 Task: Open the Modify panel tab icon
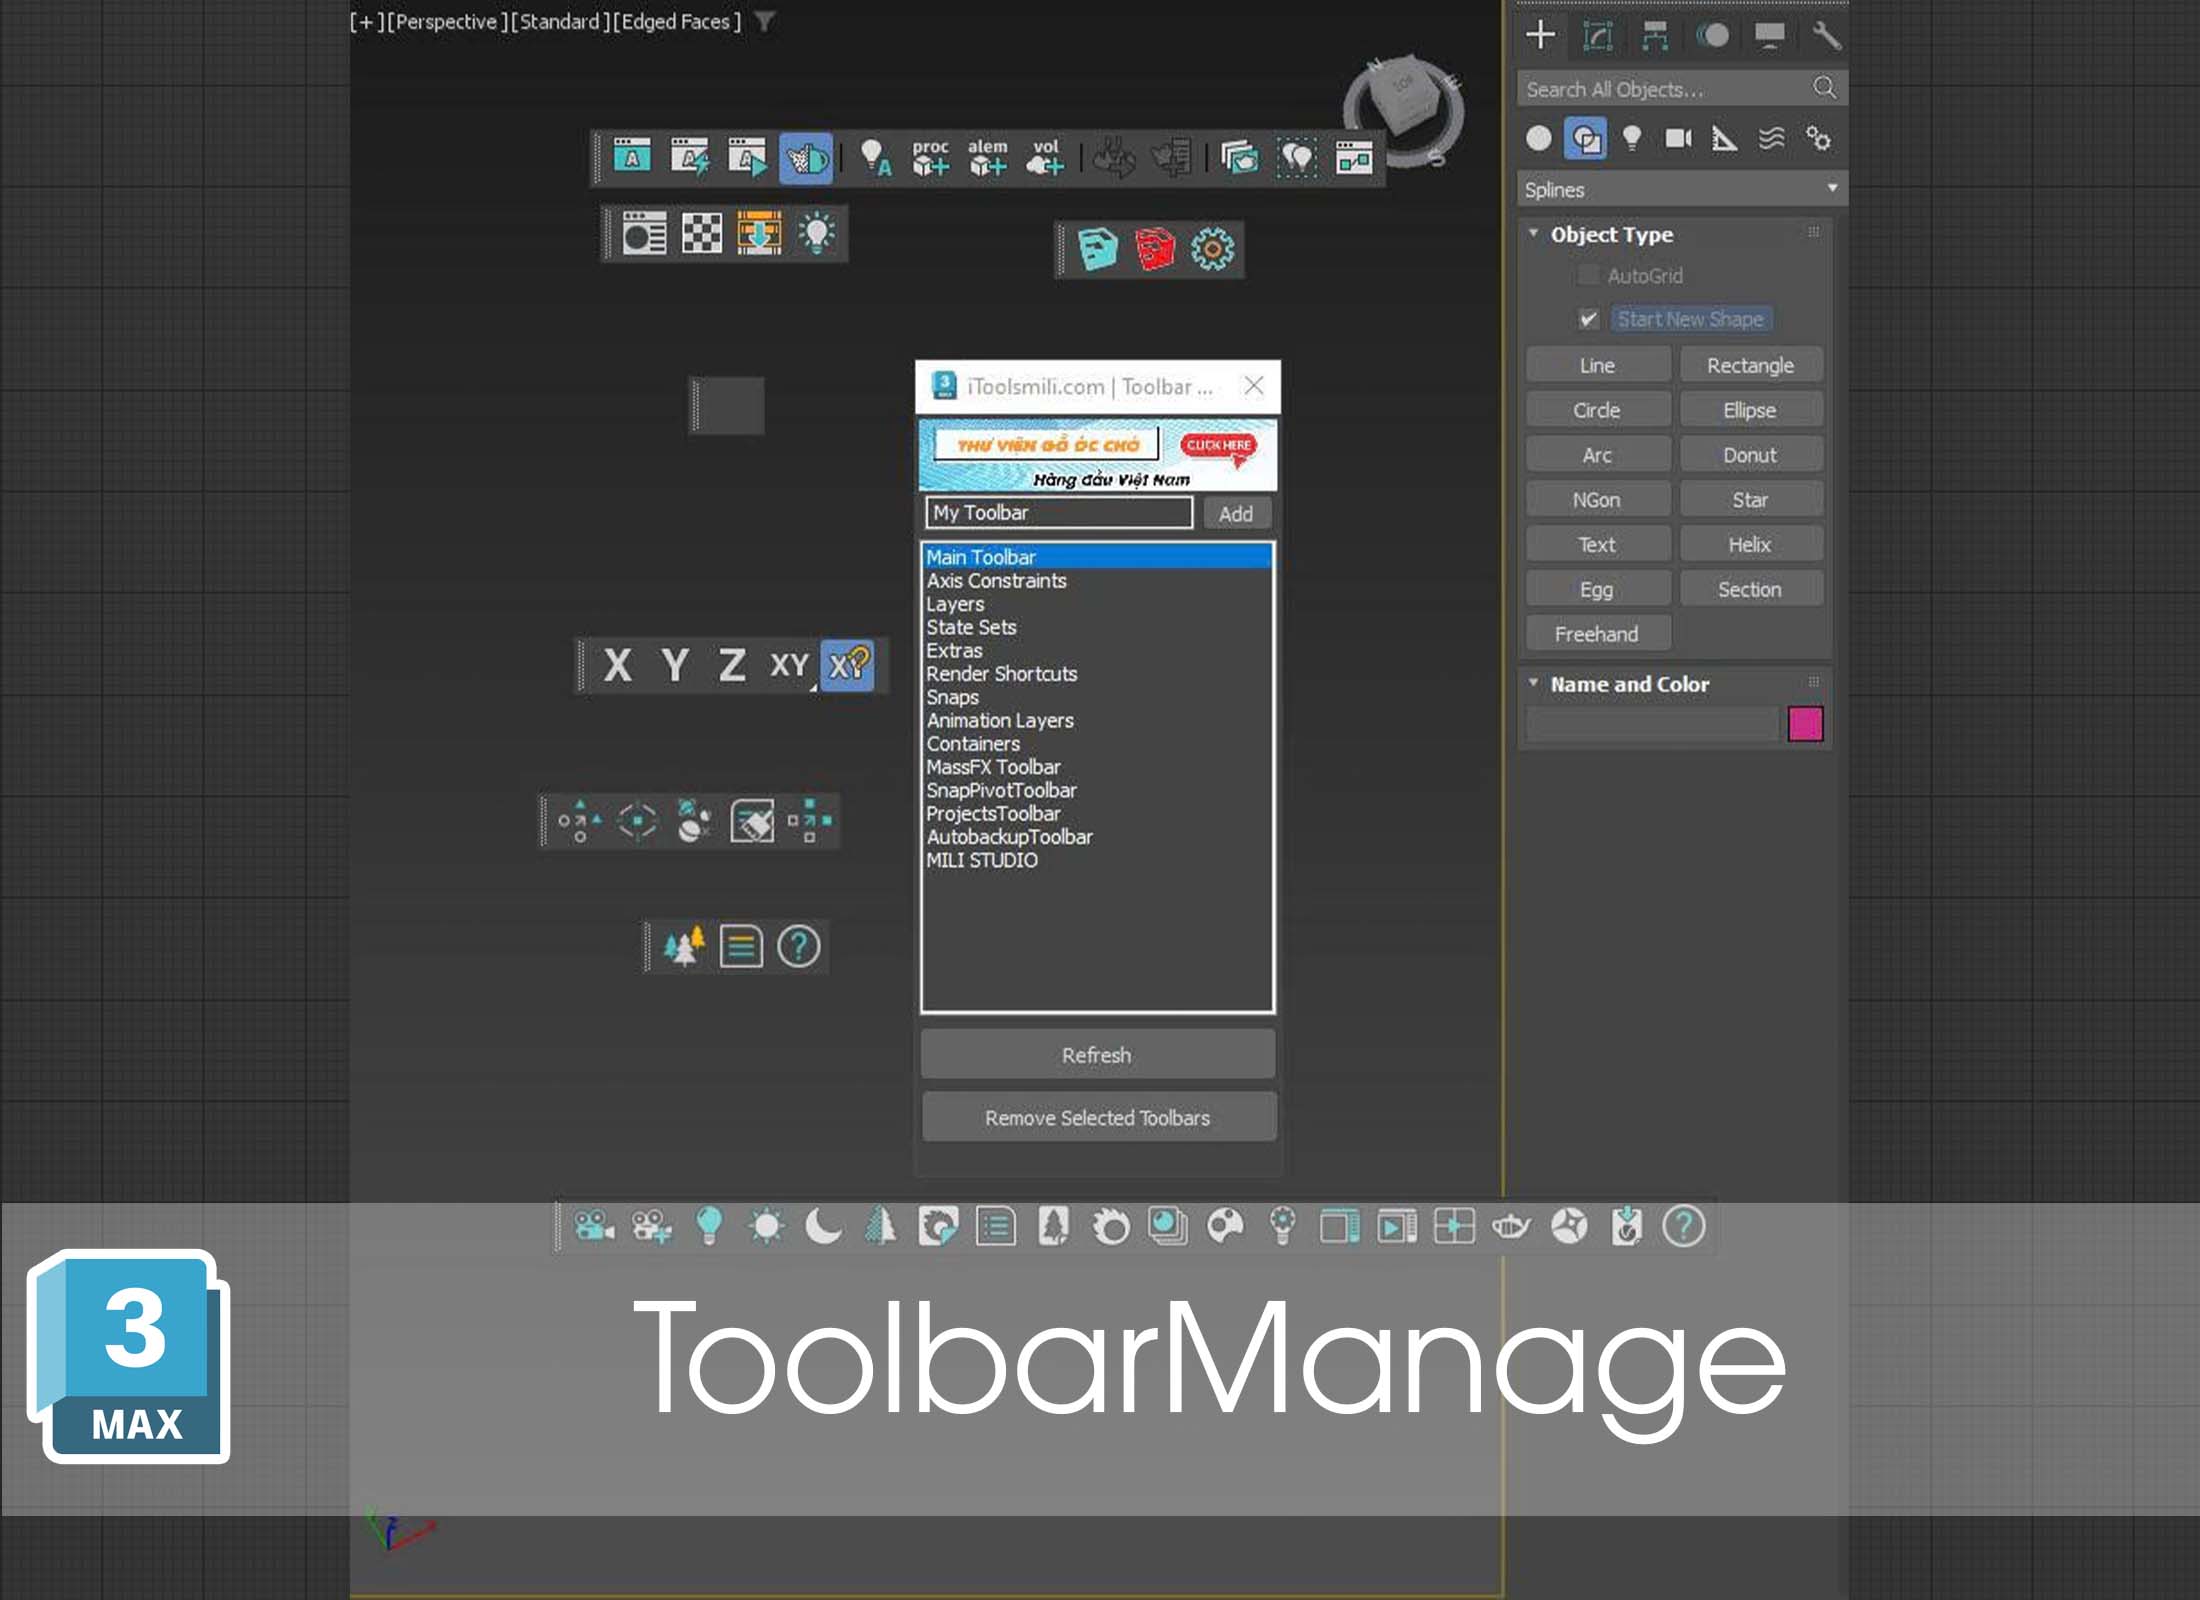[x=1597, y=36]
